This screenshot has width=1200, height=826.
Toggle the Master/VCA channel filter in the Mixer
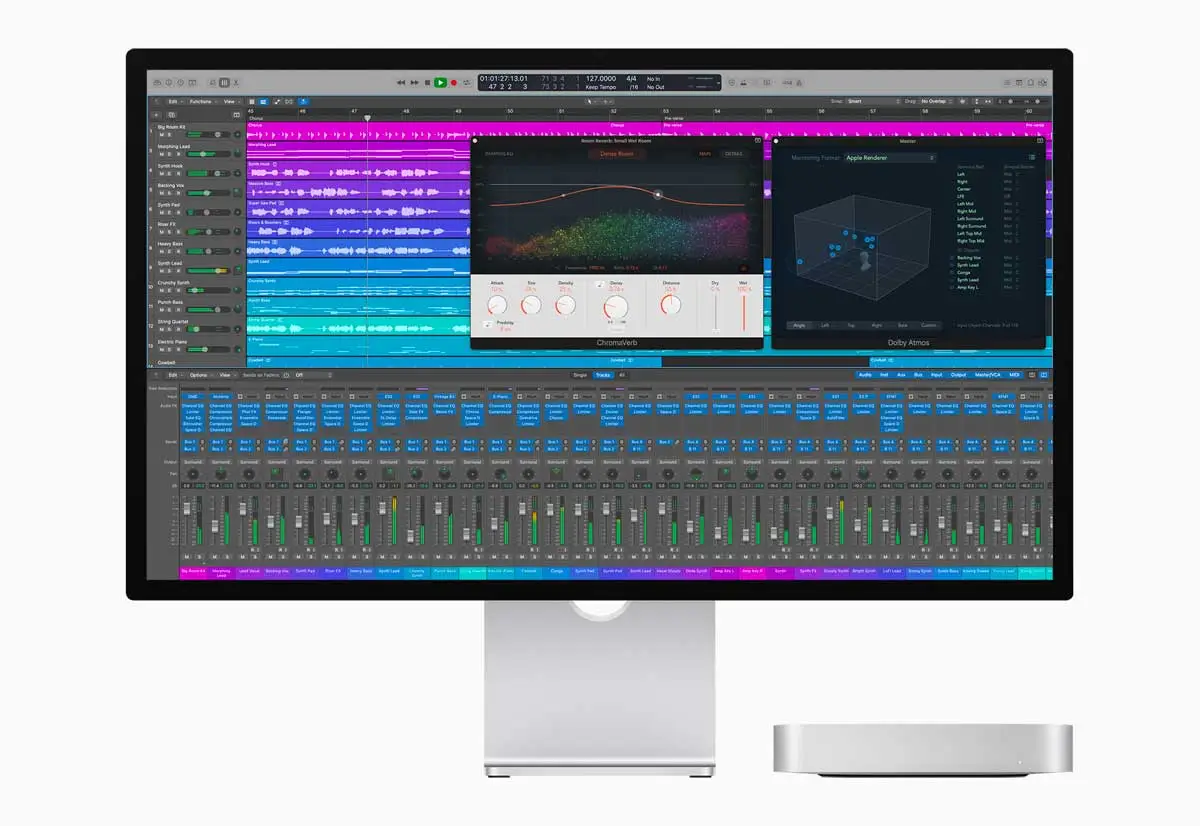(x=988, y=375)
